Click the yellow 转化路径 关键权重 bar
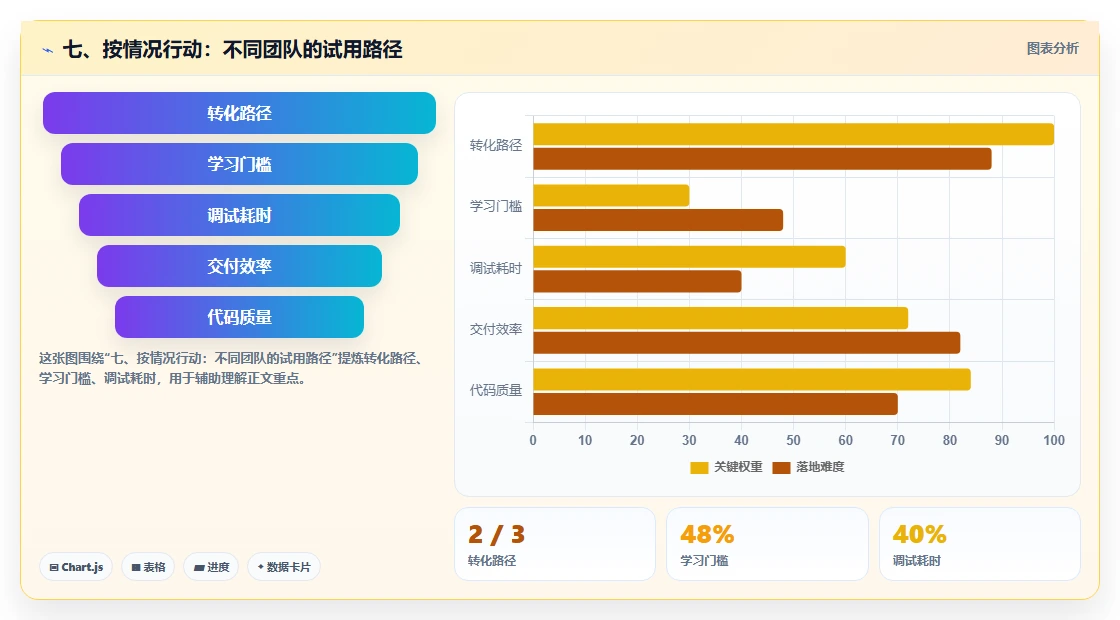Image resolution: width=1120 pixels, height=620 pixels. 794,134
